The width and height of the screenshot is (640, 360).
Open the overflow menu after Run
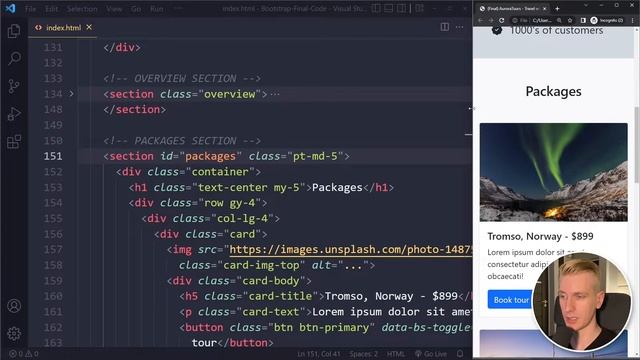click(178, 9)
